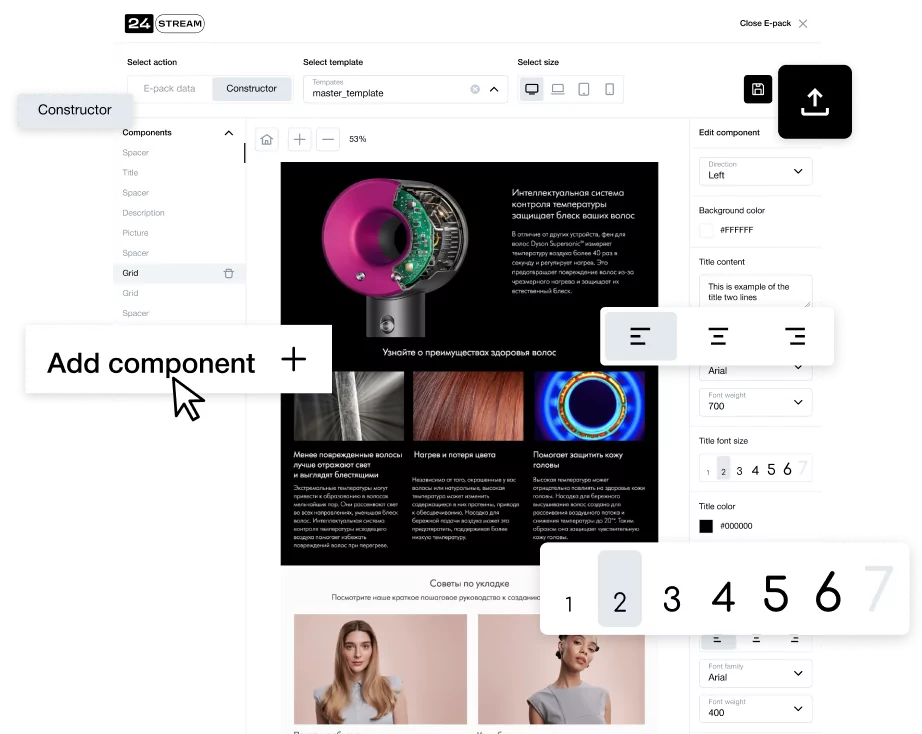Select the laptop size icon
Viewport: 922px width, 734px height.
[x=557, y=89]
